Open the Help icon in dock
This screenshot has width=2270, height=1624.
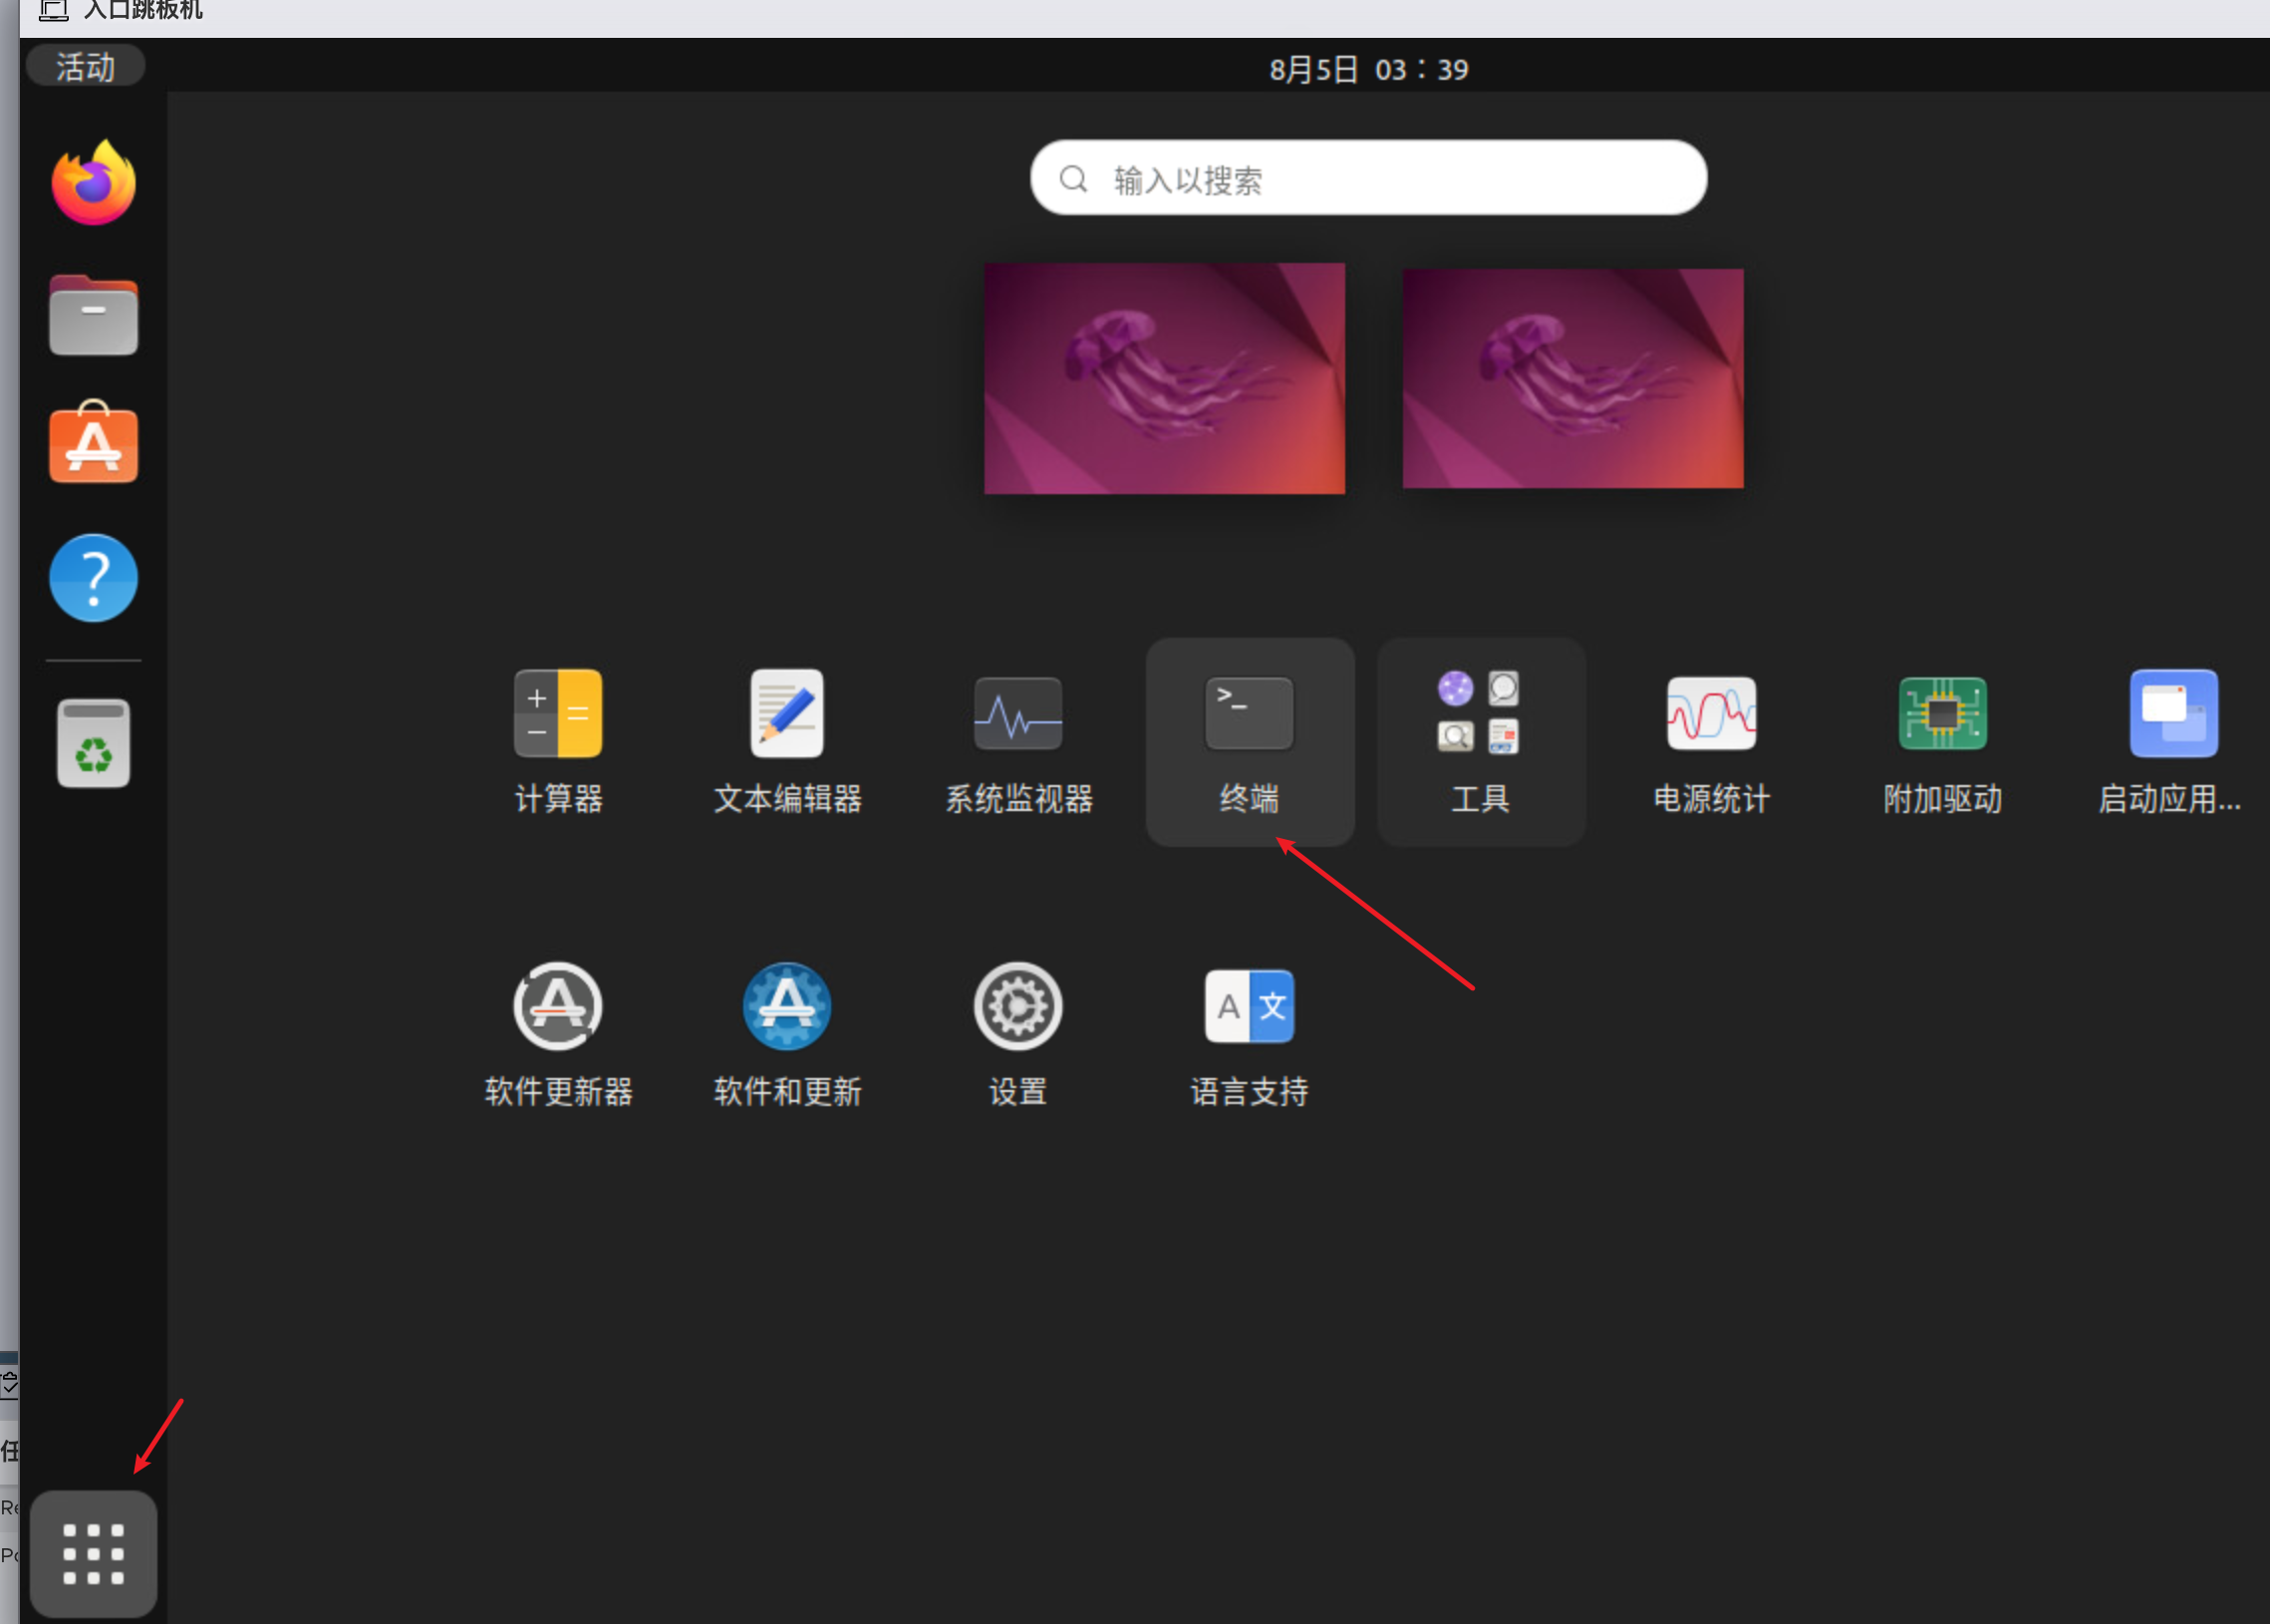(x=93, y=578)
